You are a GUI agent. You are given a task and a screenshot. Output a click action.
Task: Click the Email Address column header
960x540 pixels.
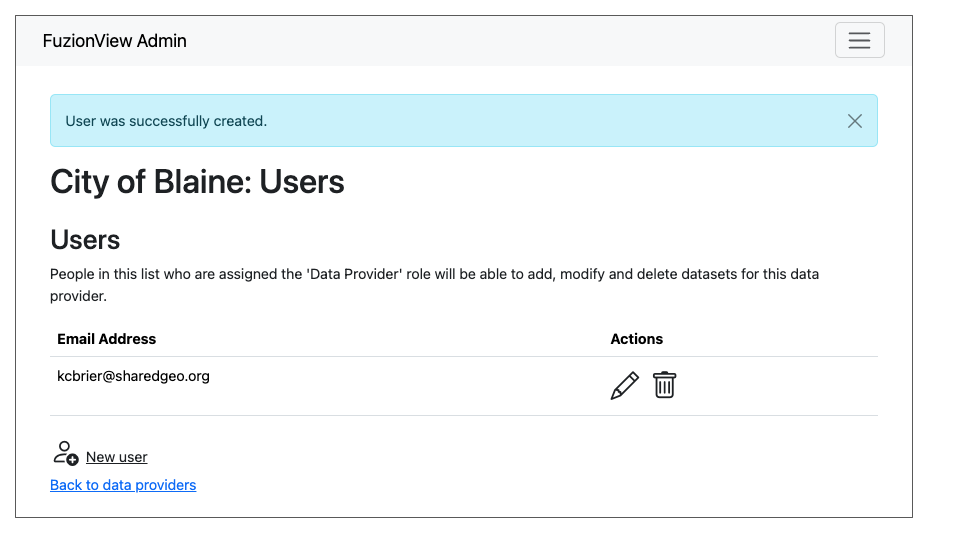[107, 339]
